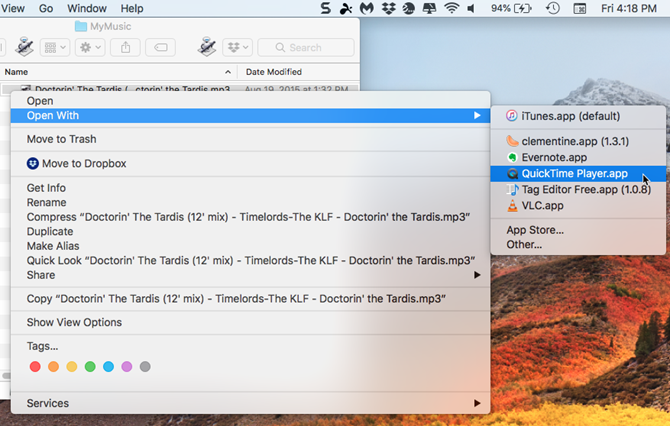
Task: Click the Wi-Fi menu bar icon
Action: 452,8
